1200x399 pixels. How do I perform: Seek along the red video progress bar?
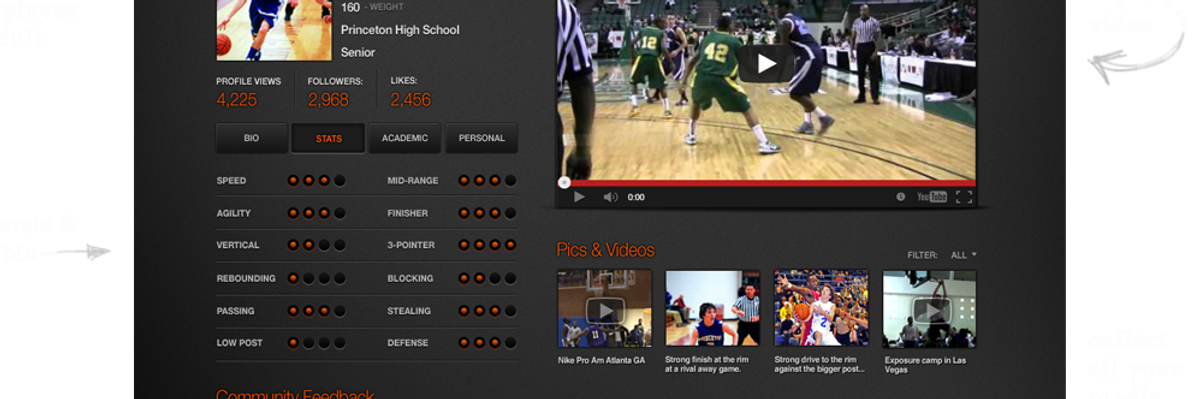(766, 183)
